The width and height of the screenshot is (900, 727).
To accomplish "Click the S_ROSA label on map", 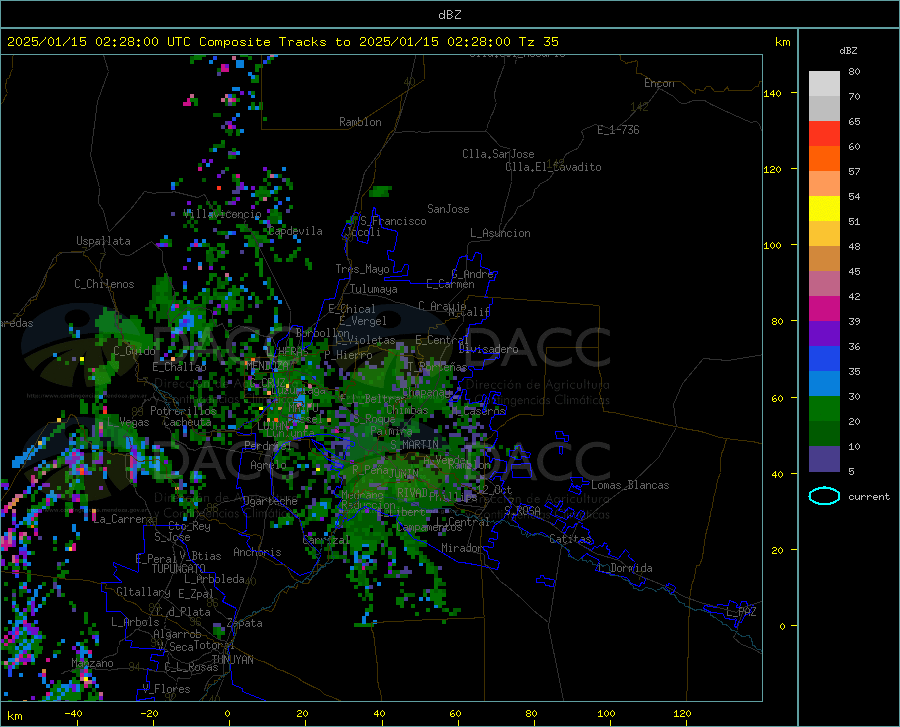I will click(522, 511).
